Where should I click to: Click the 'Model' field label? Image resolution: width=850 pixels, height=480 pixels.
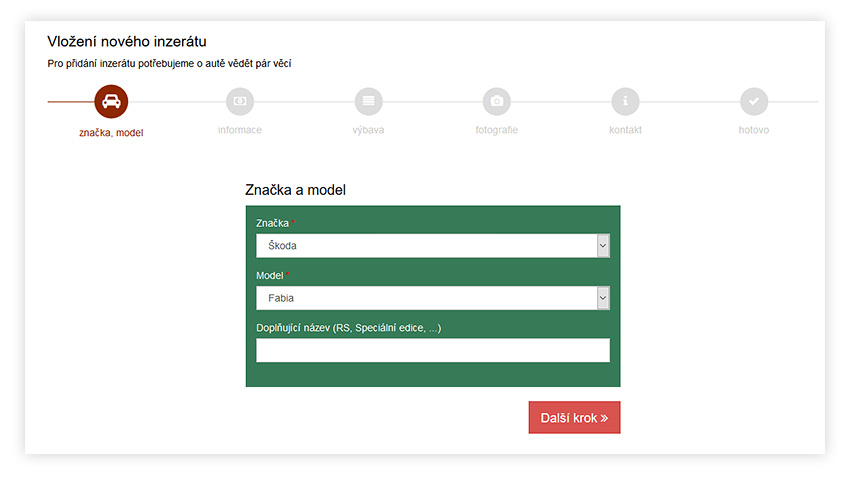tap(270, 275)
